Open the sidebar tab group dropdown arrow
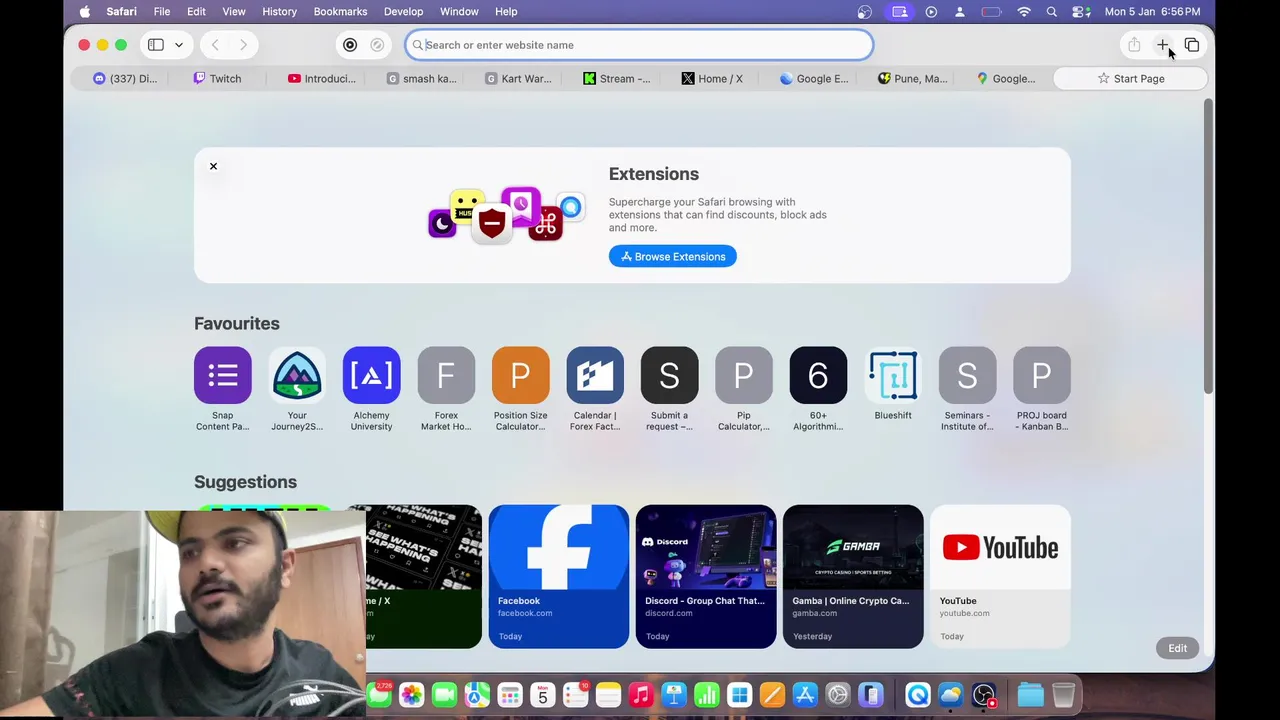This screenshot has width=1280, height=720. [x=179, y=45]
